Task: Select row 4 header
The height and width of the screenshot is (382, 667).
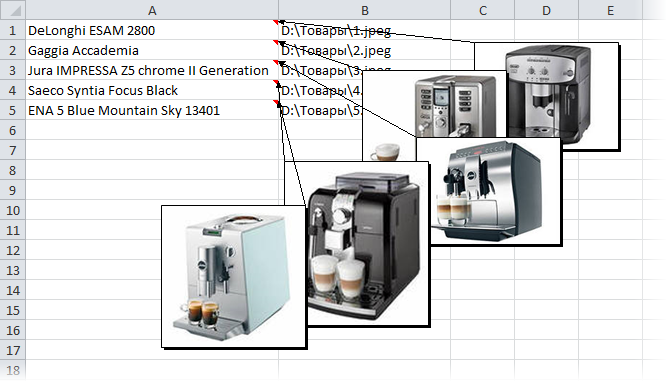Action: point(13,90)
